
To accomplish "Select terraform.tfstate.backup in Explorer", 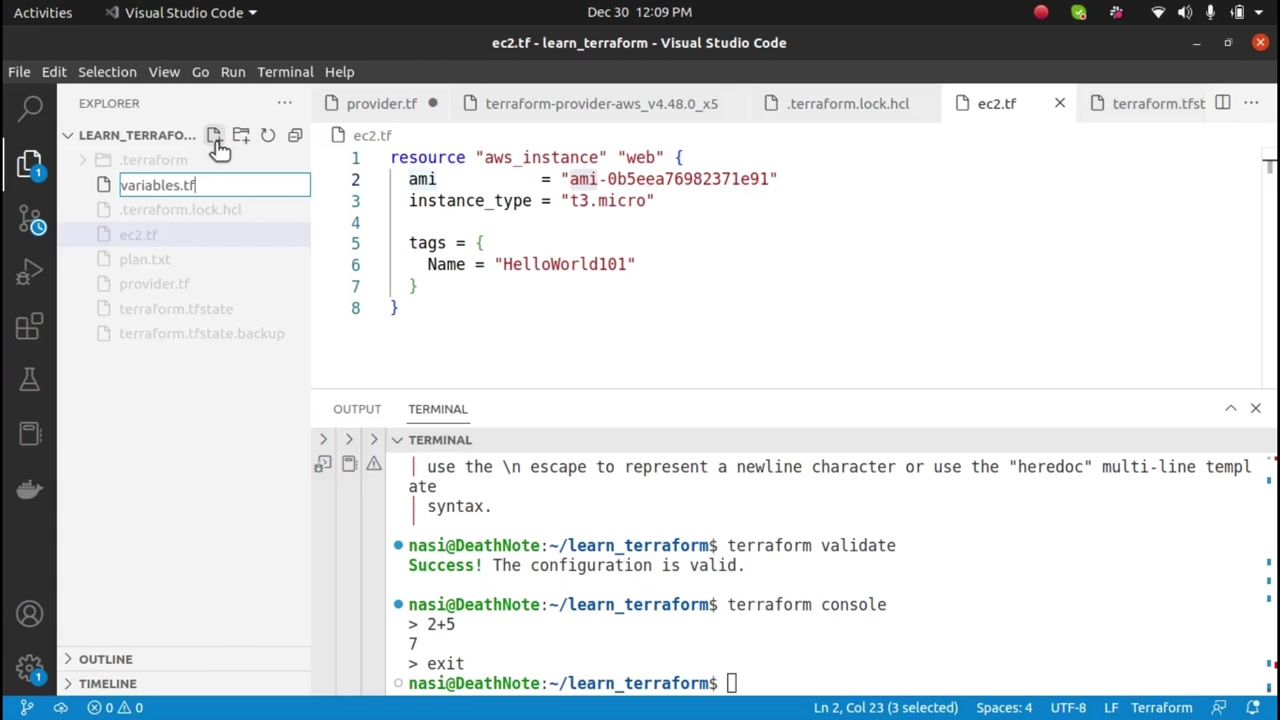I will 201,334.
